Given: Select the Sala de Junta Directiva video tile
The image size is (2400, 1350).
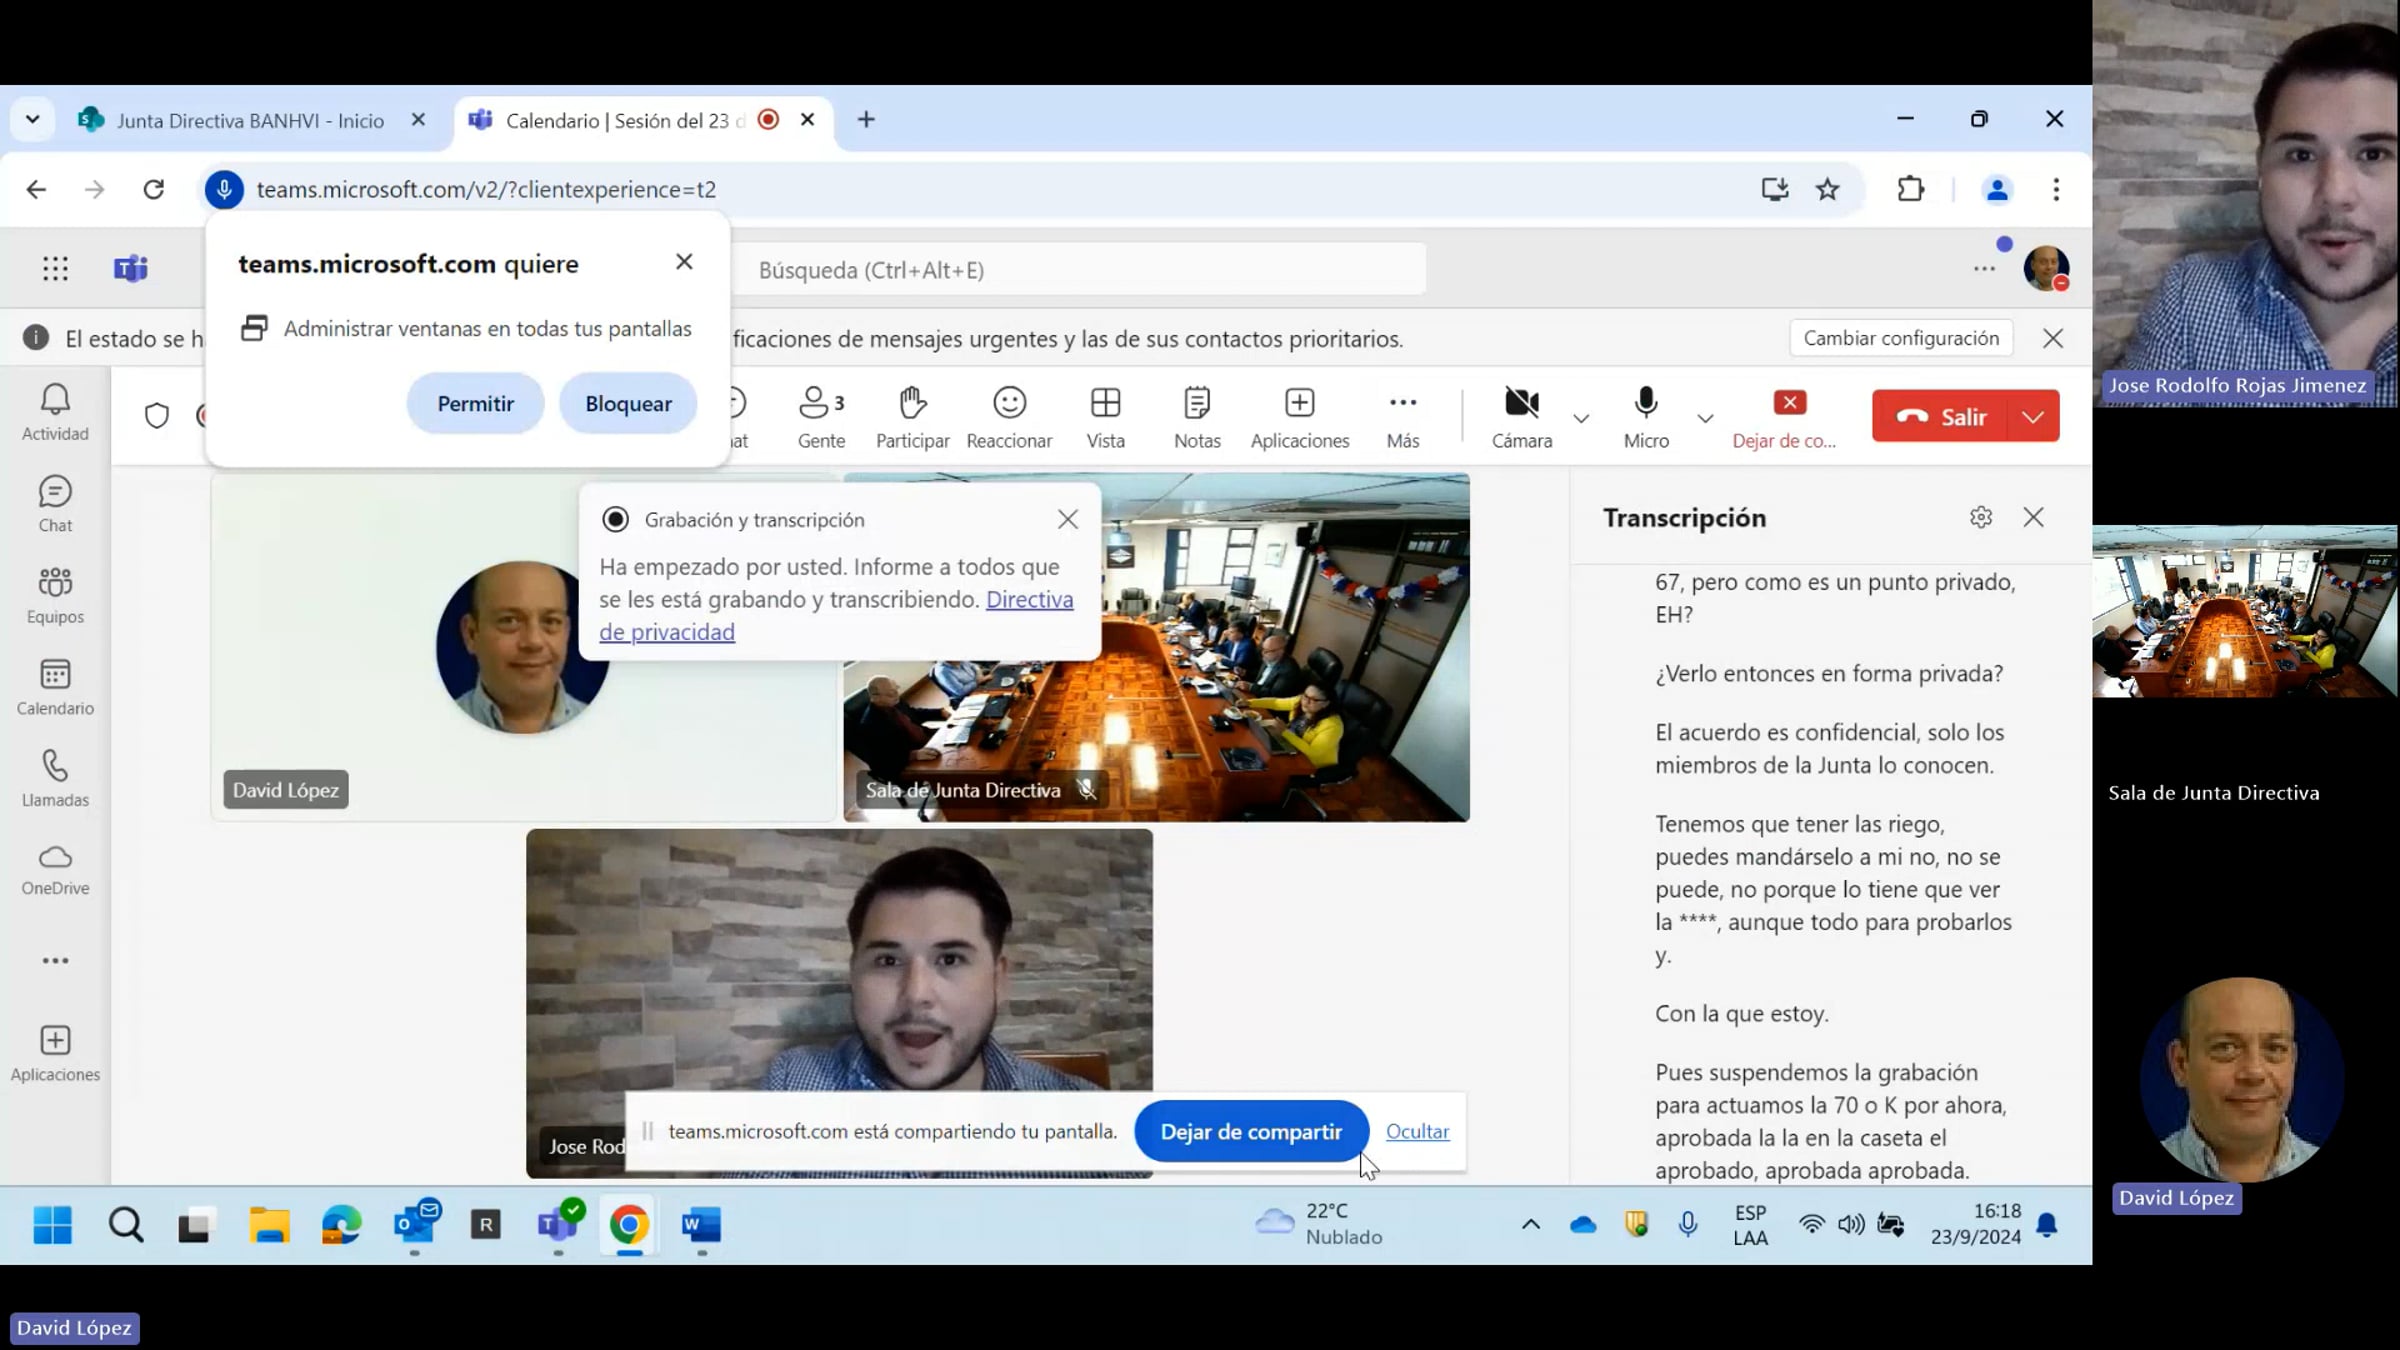Looking at the screenshot, I should coord(1156,647).
